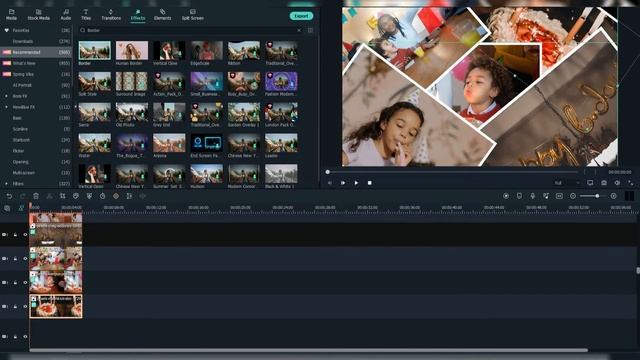
Task: Stop the preview playback
Action: point(369,183)
